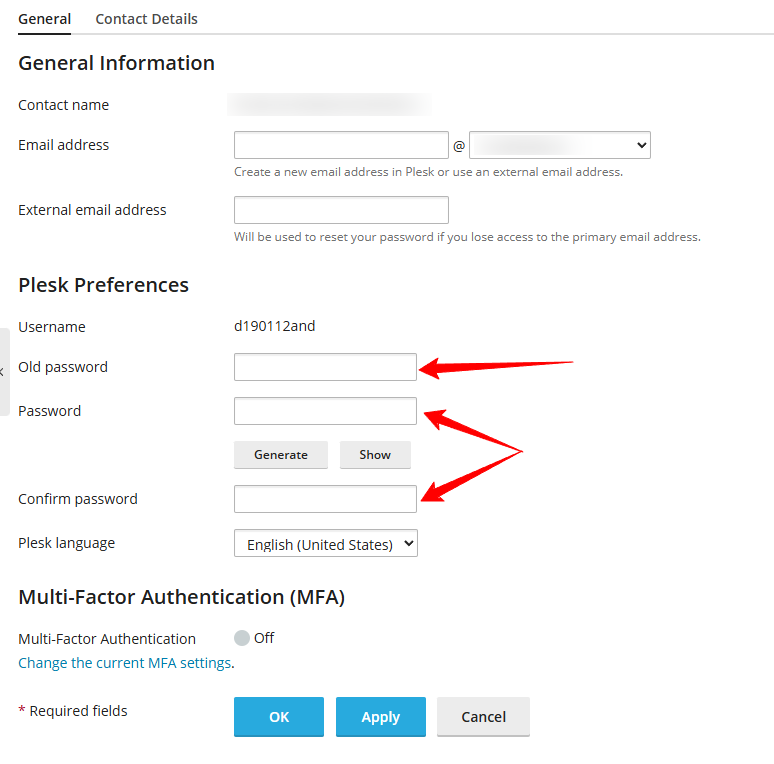Click the Old password field label
This screenshot has width=774, height=764.
[63, 367]
